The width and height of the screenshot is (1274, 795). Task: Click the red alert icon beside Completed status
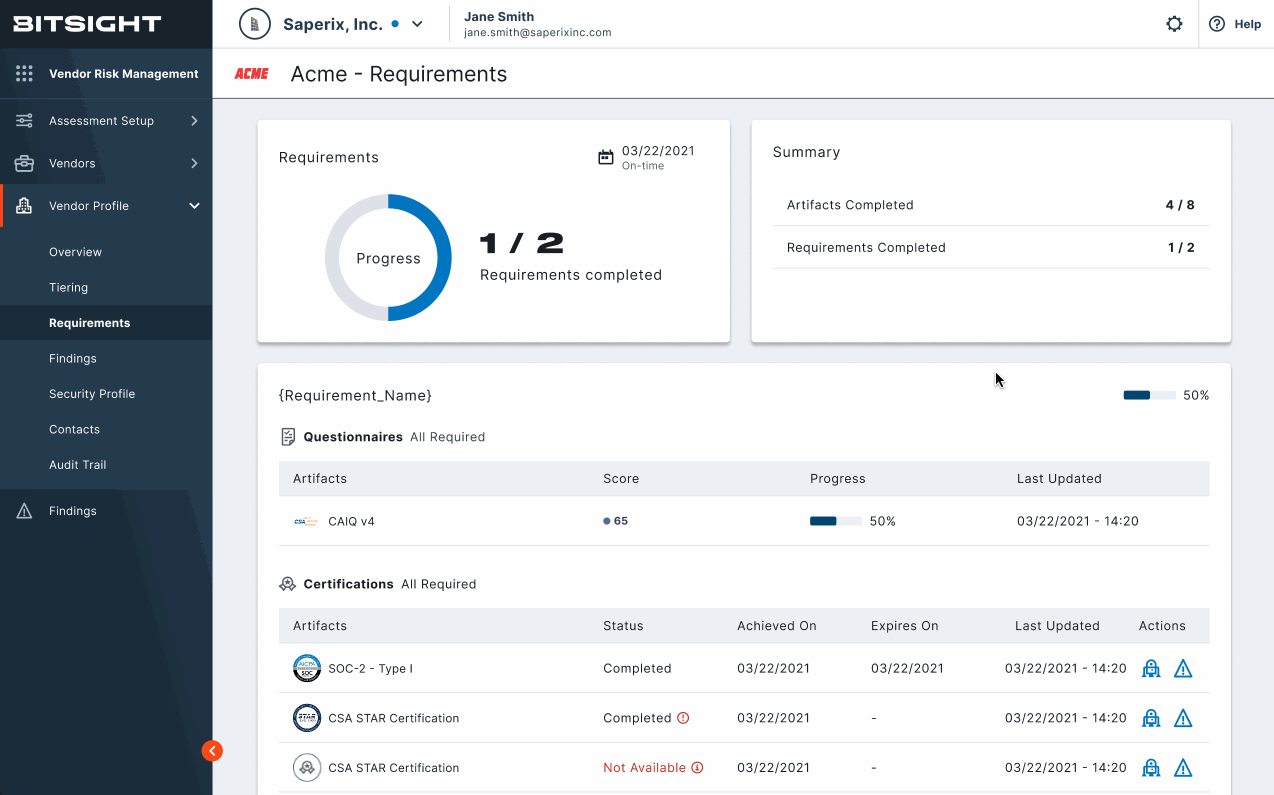(684, 718)
